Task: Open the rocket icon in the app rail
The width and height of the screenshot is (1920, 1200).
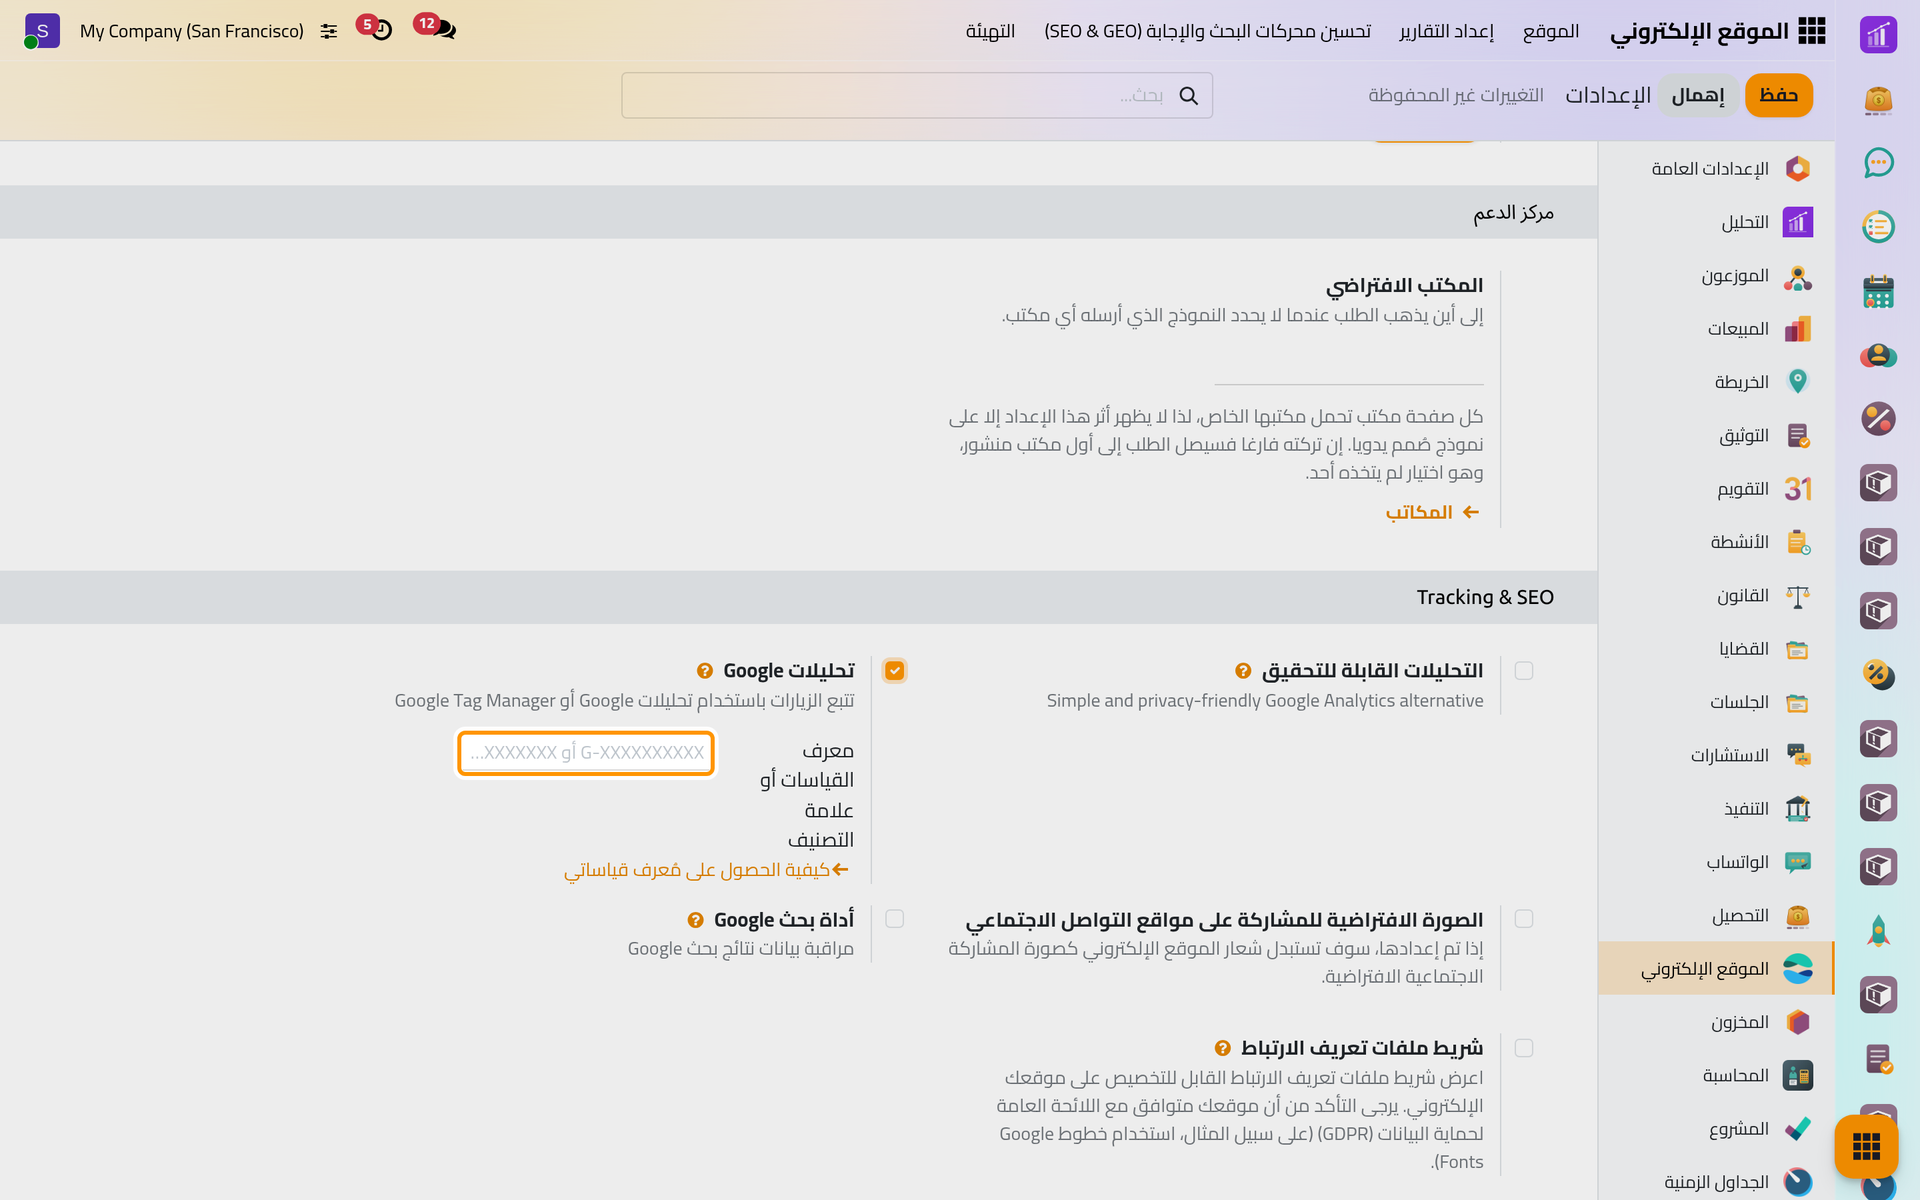Action: click(x=1878, y=931)
